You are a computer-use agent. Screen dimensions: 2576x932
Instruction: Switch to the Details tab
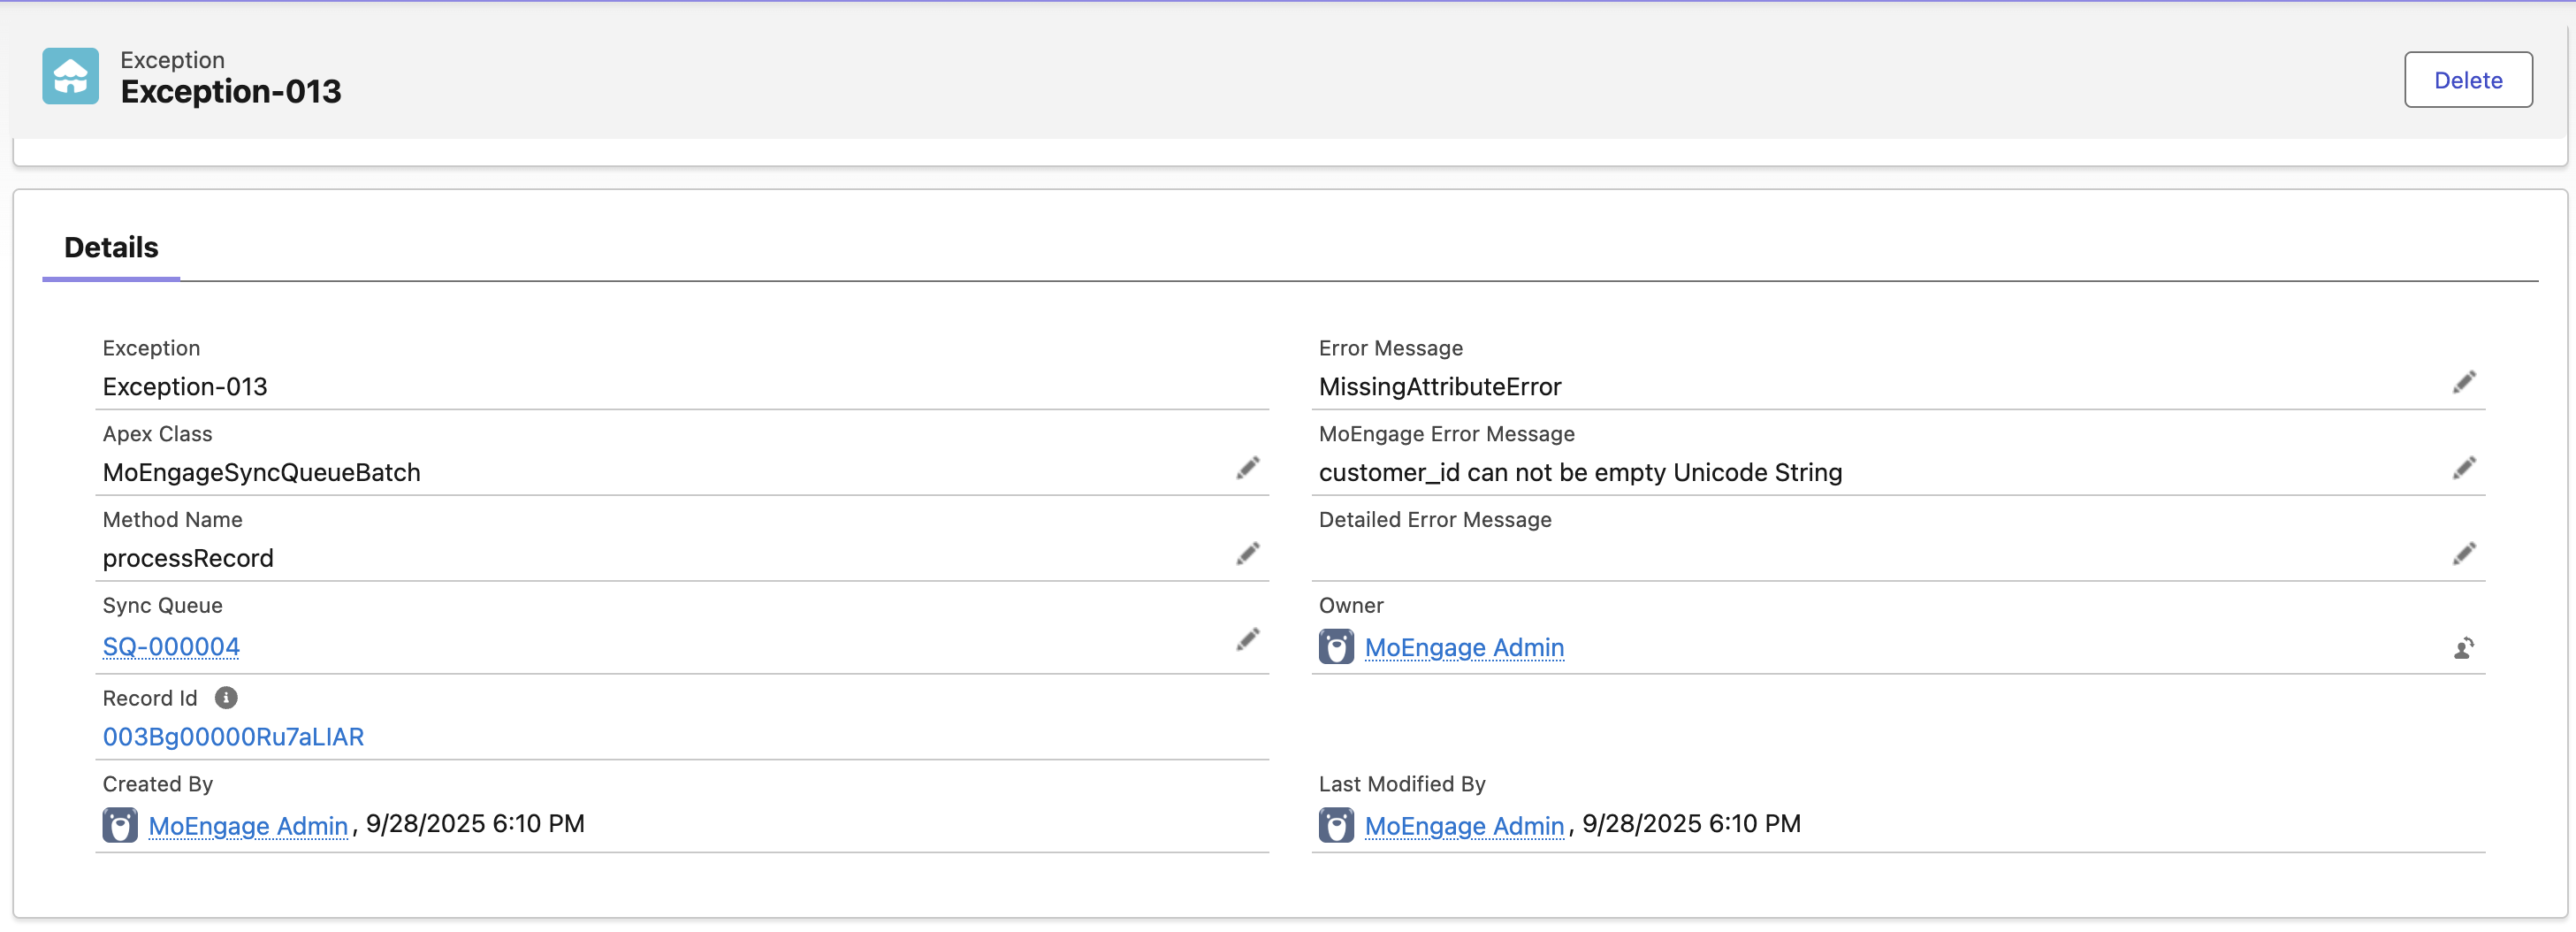click(111, 248)
